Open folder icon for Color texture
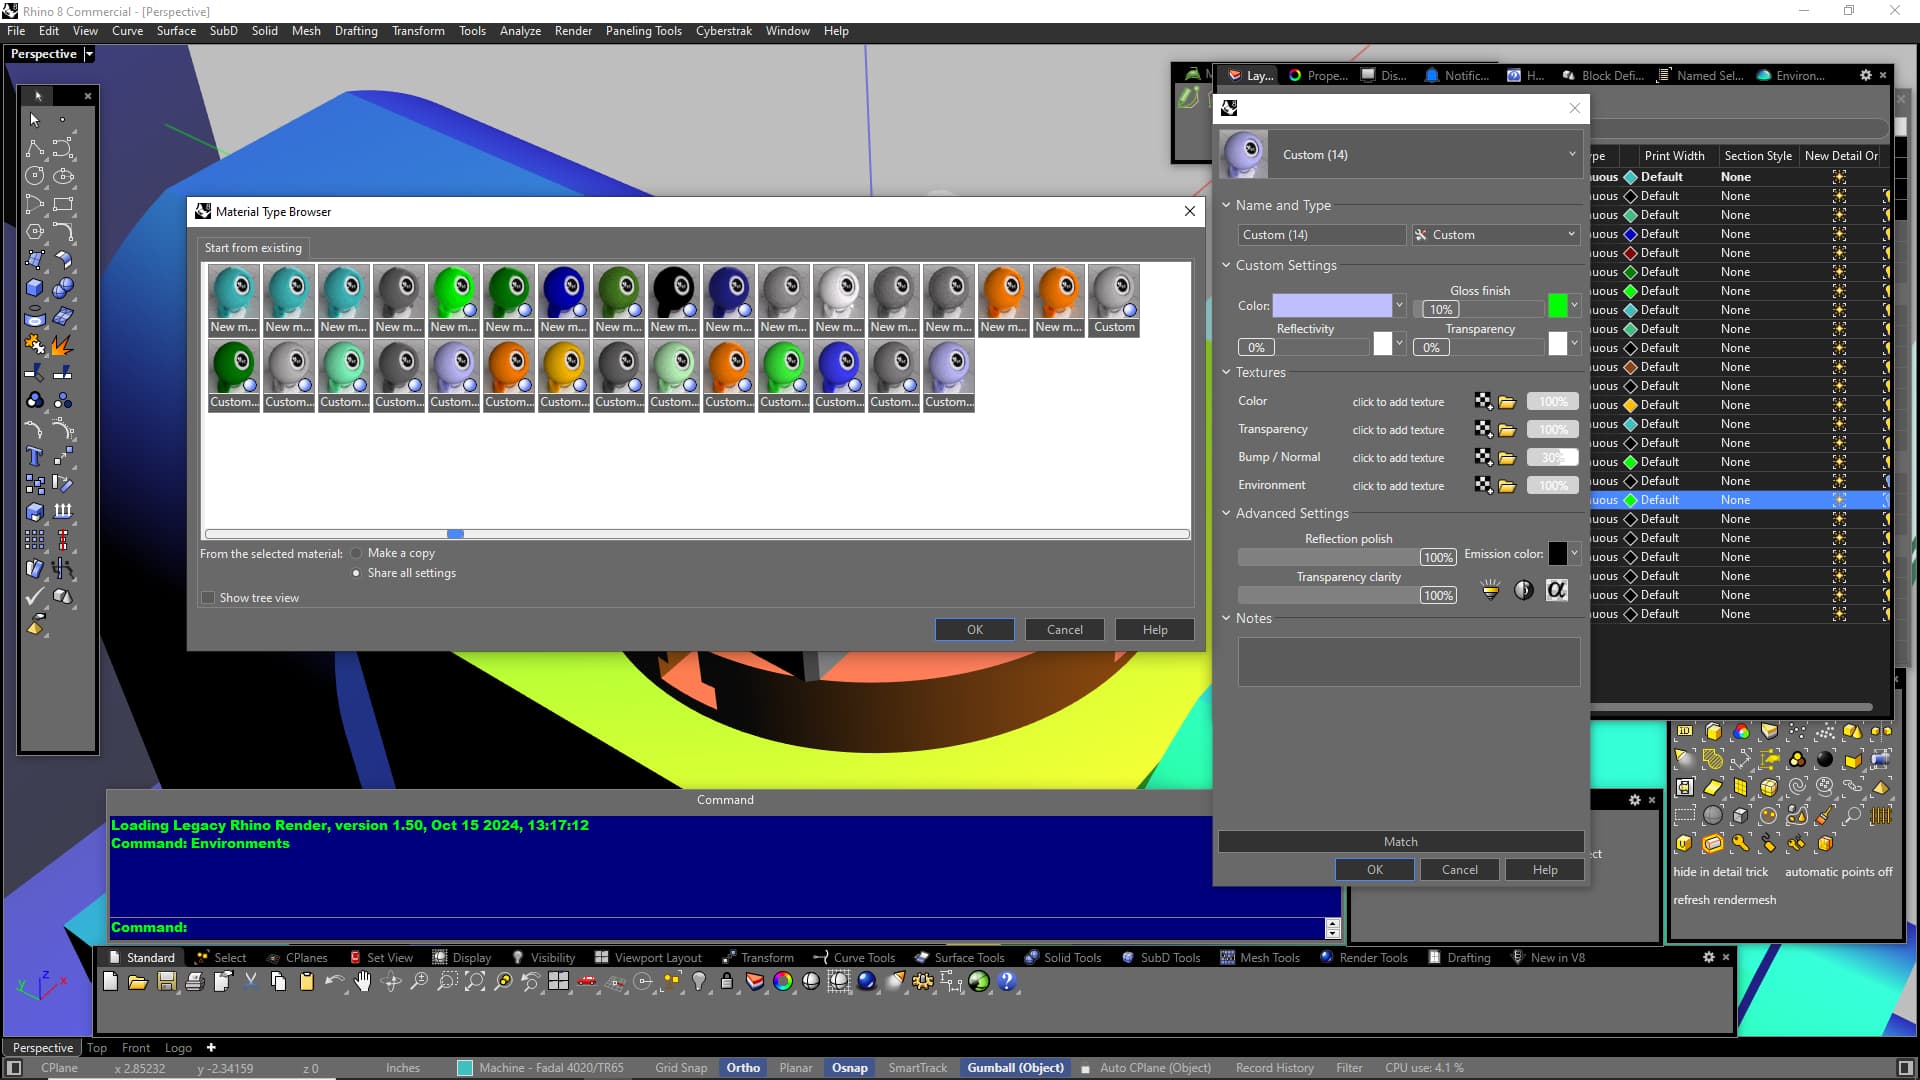 coord(1507,402)
